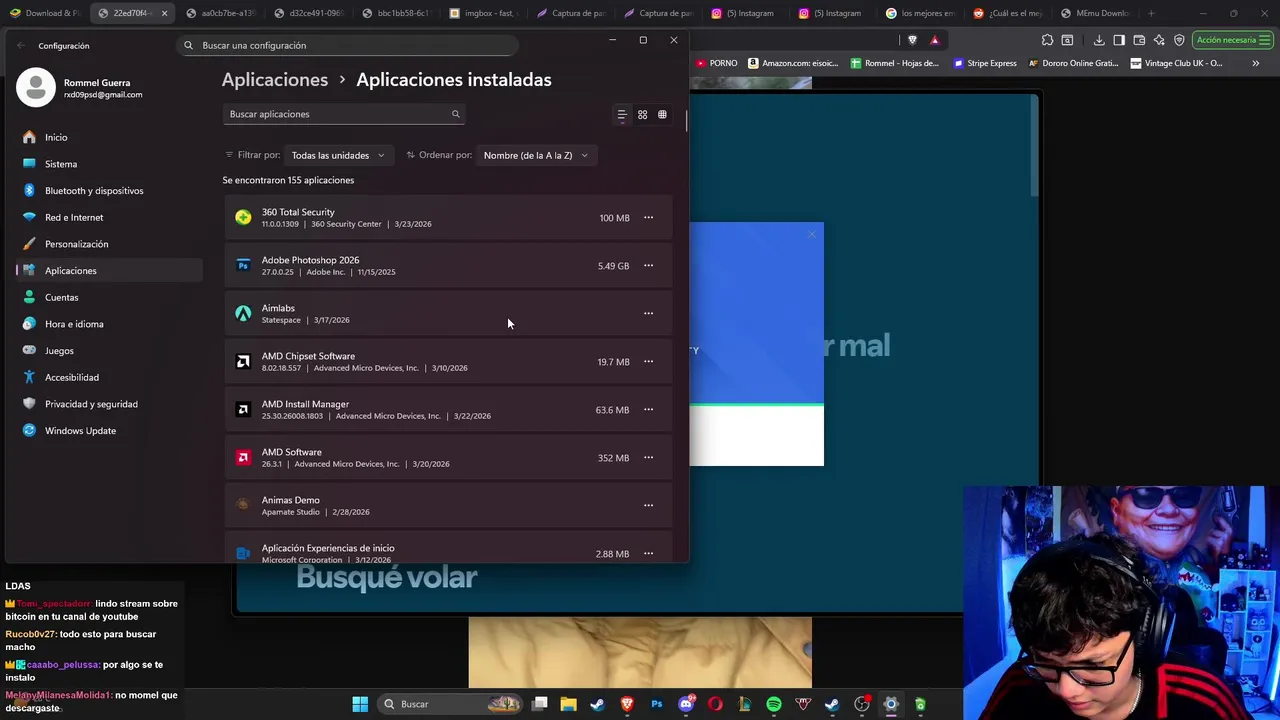
Task: Click the Settings apps list scrollbar
Action: coord(686,123)
